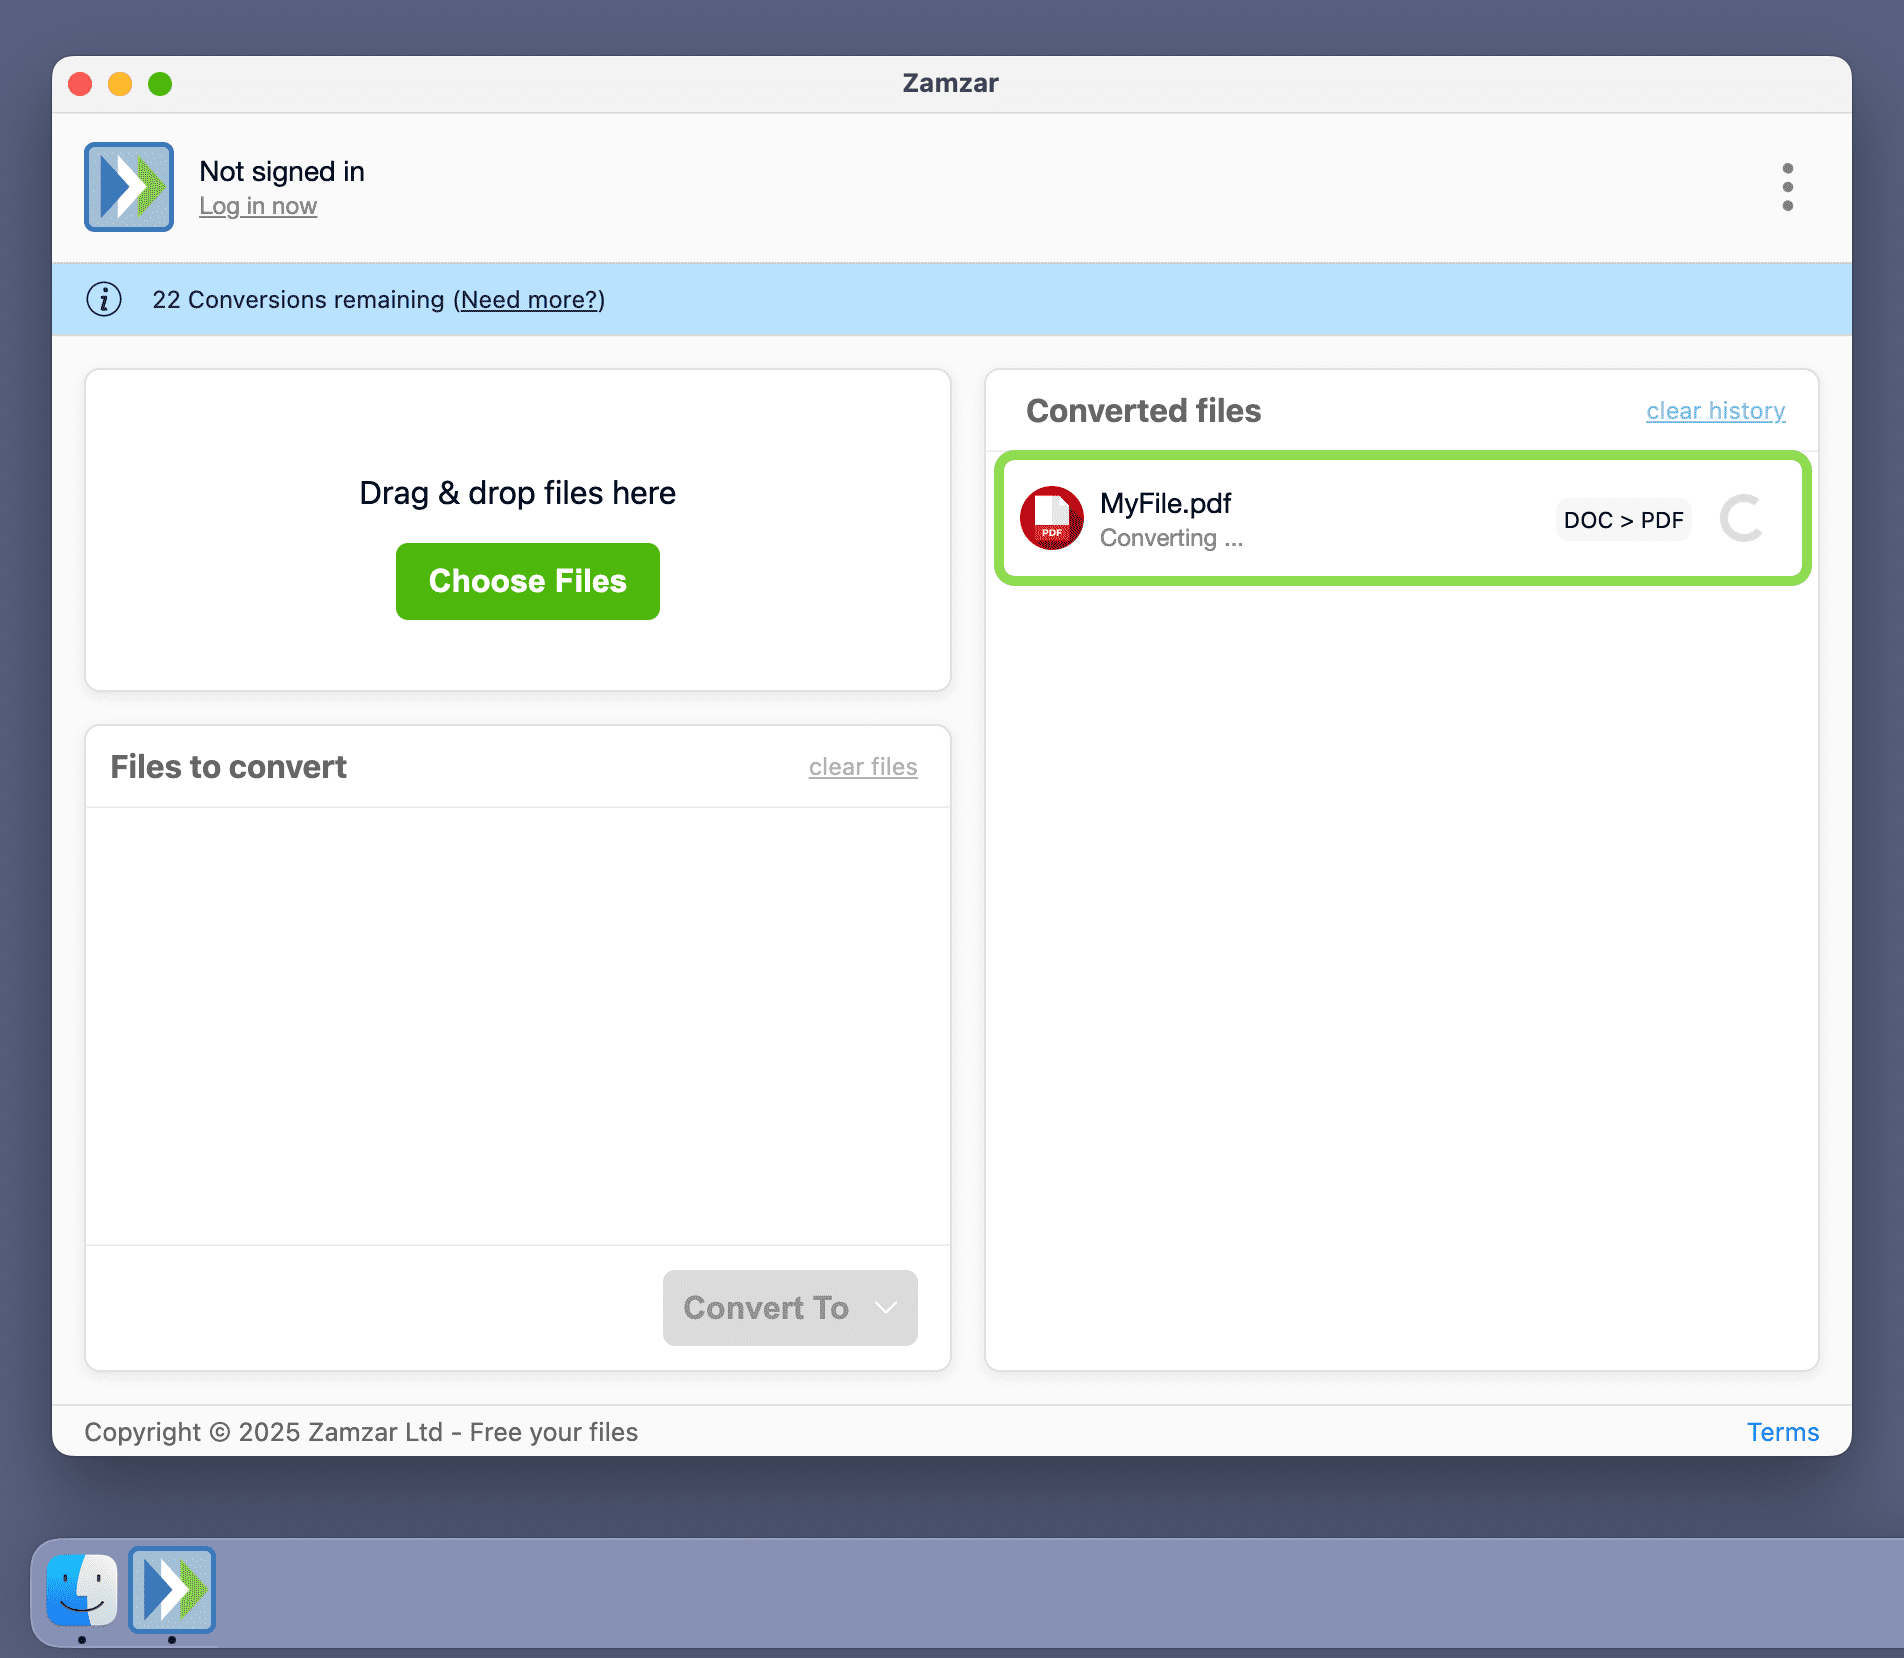1904x1658 pixels.
Task: Click the conversion progress spinner
Action: tap(1742, 518)
